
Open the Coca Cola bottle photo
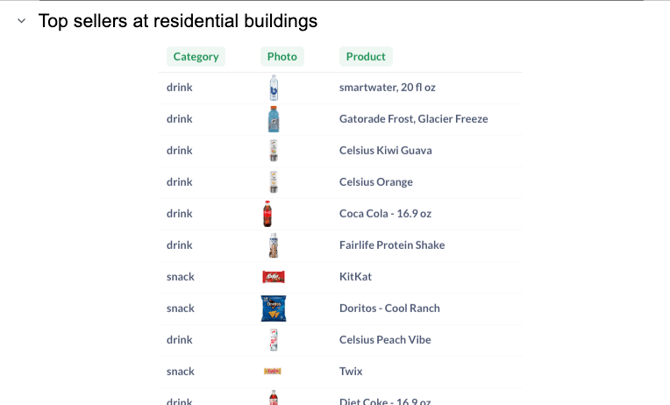click(x=268, y=214)
